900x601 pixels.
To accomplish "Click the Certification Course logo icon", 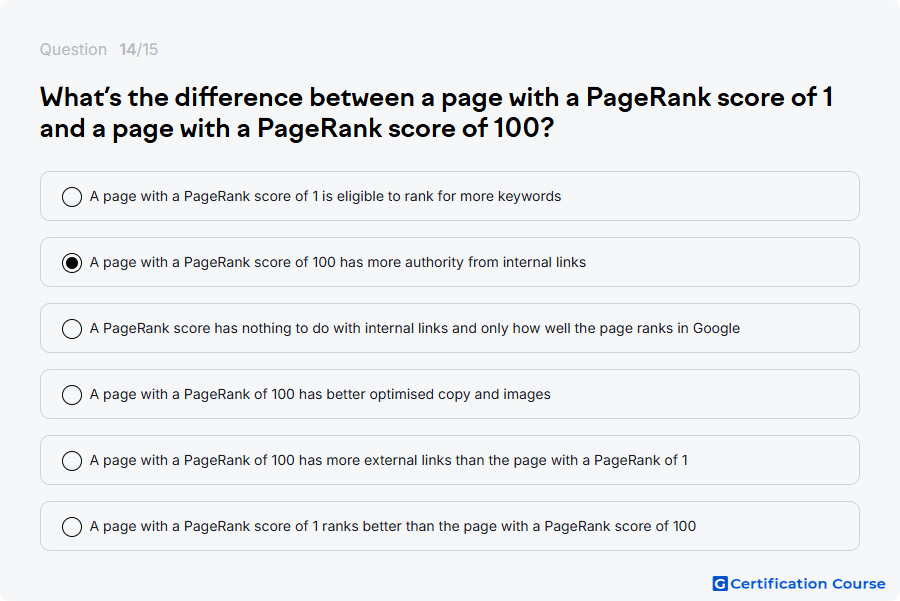I will click(x=720, y=584).
